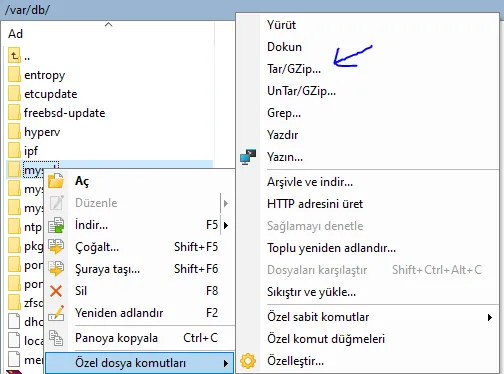
Task: Click the red X delete icon for Sil
Action: [56, 291]
